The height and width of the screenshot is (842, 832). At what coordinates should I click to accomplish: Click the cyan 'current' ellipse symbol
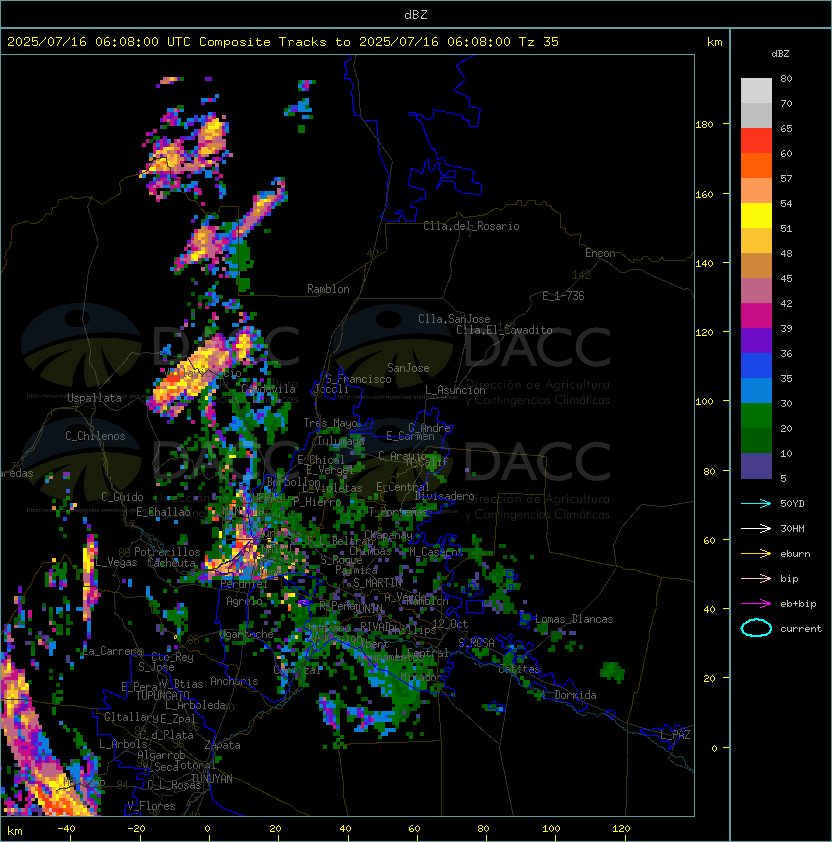(x=756, y=628)
